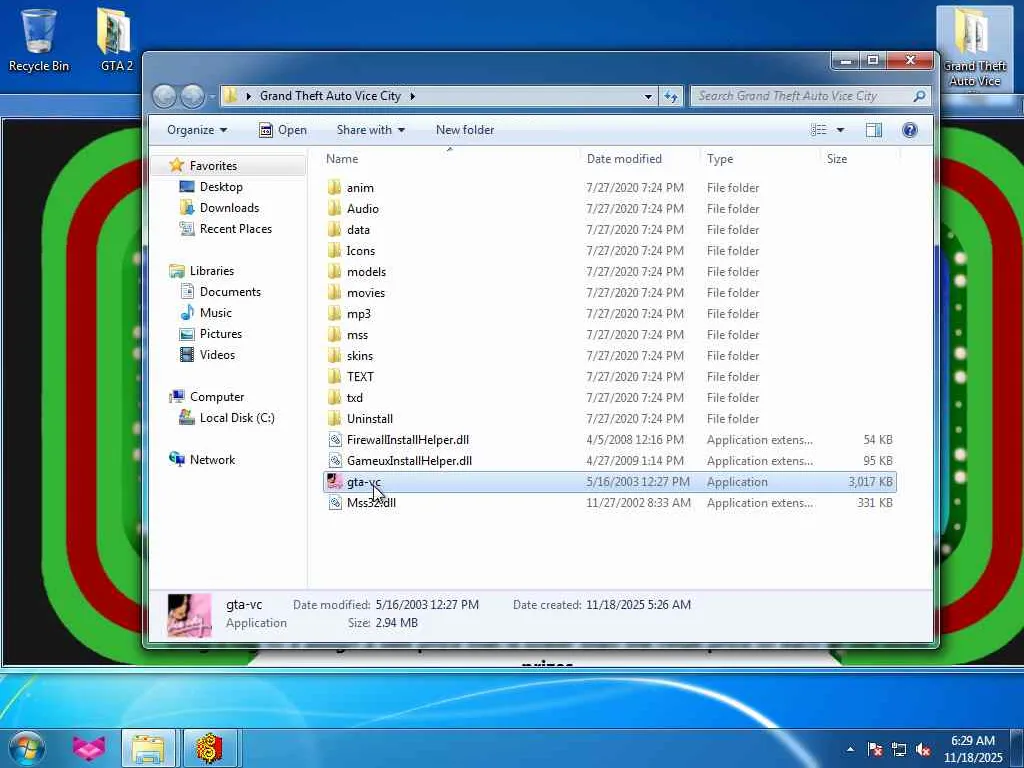Open Local Disk (C:)
The image size is (1024, 768).
click(x=237, y=418)
